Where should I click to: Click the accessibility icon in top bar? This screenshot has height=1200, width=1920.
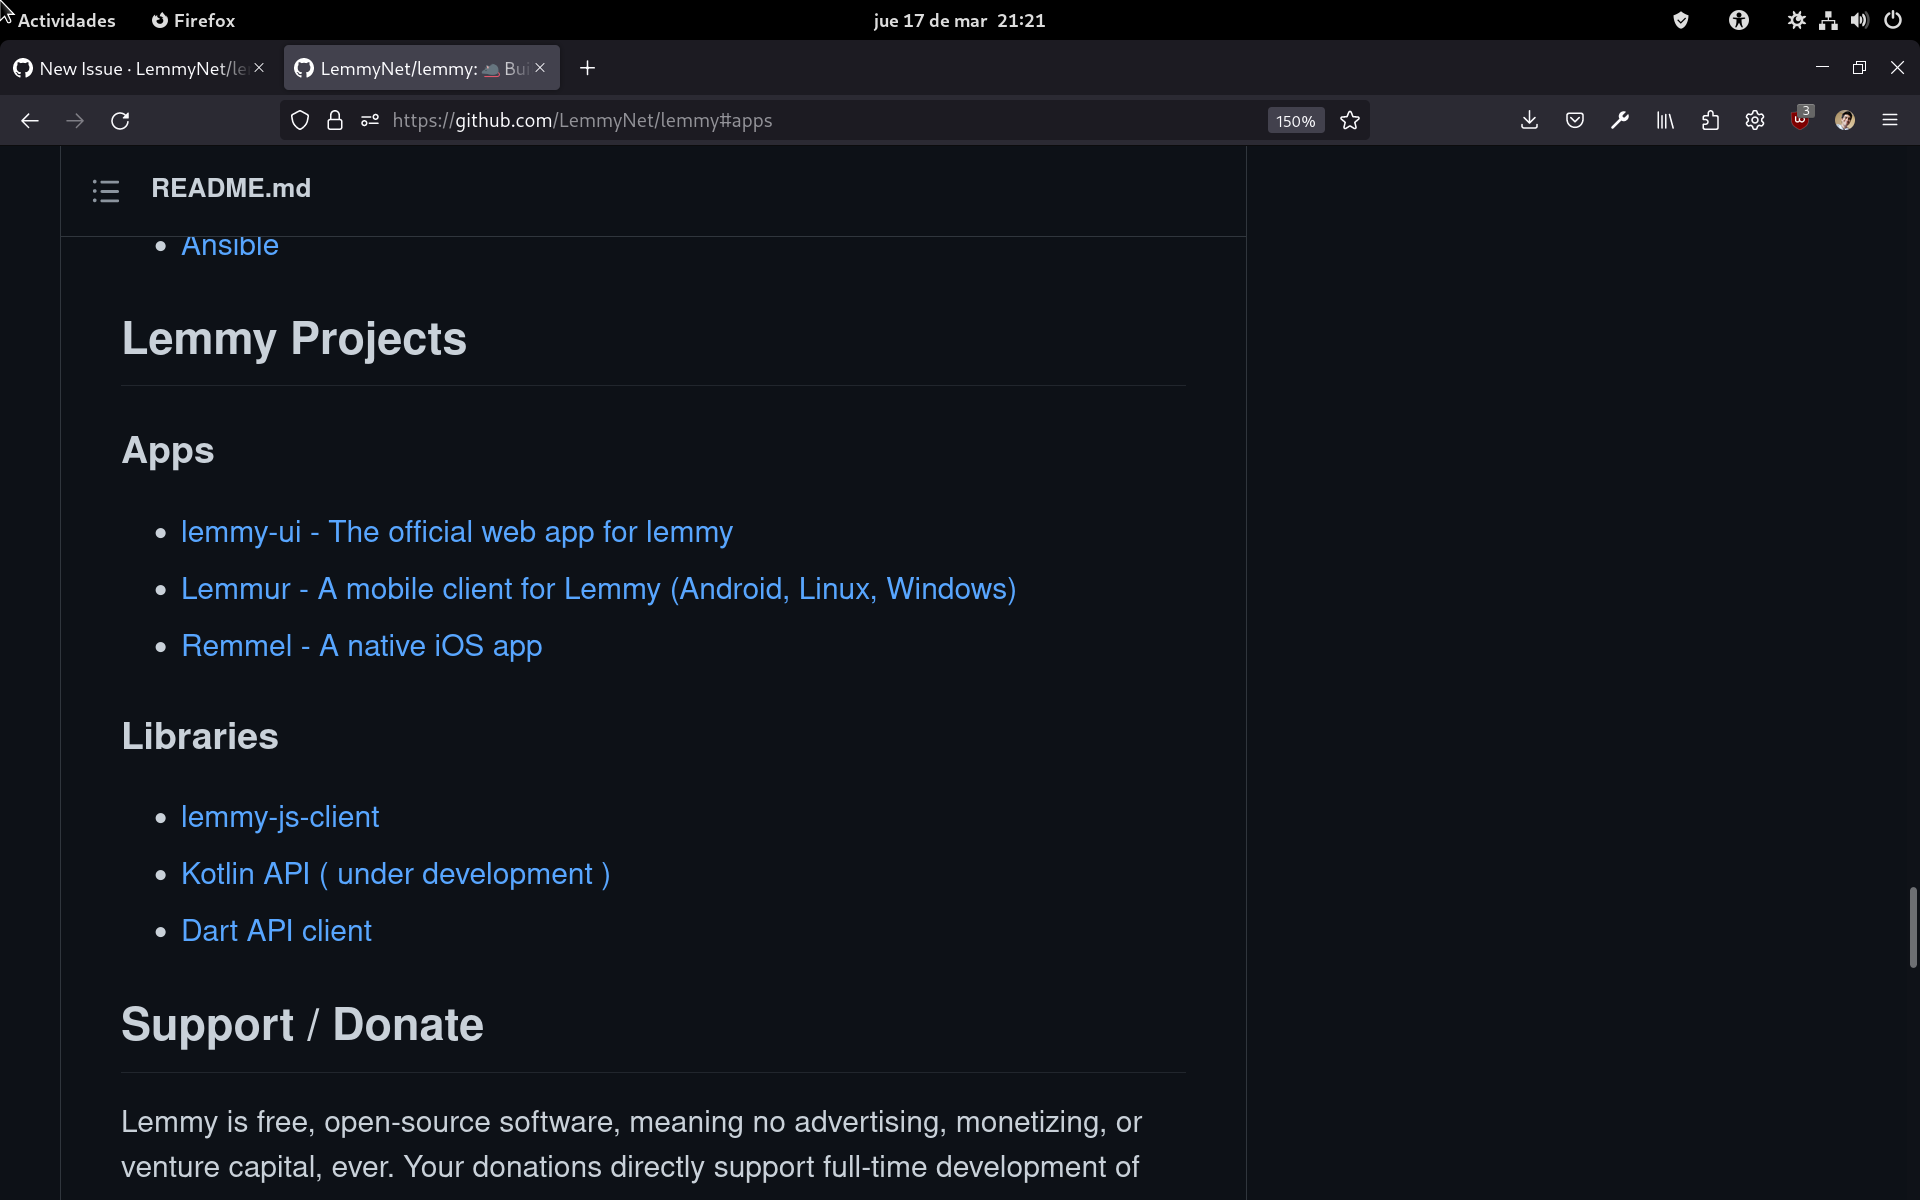[x=1739, y=20]
